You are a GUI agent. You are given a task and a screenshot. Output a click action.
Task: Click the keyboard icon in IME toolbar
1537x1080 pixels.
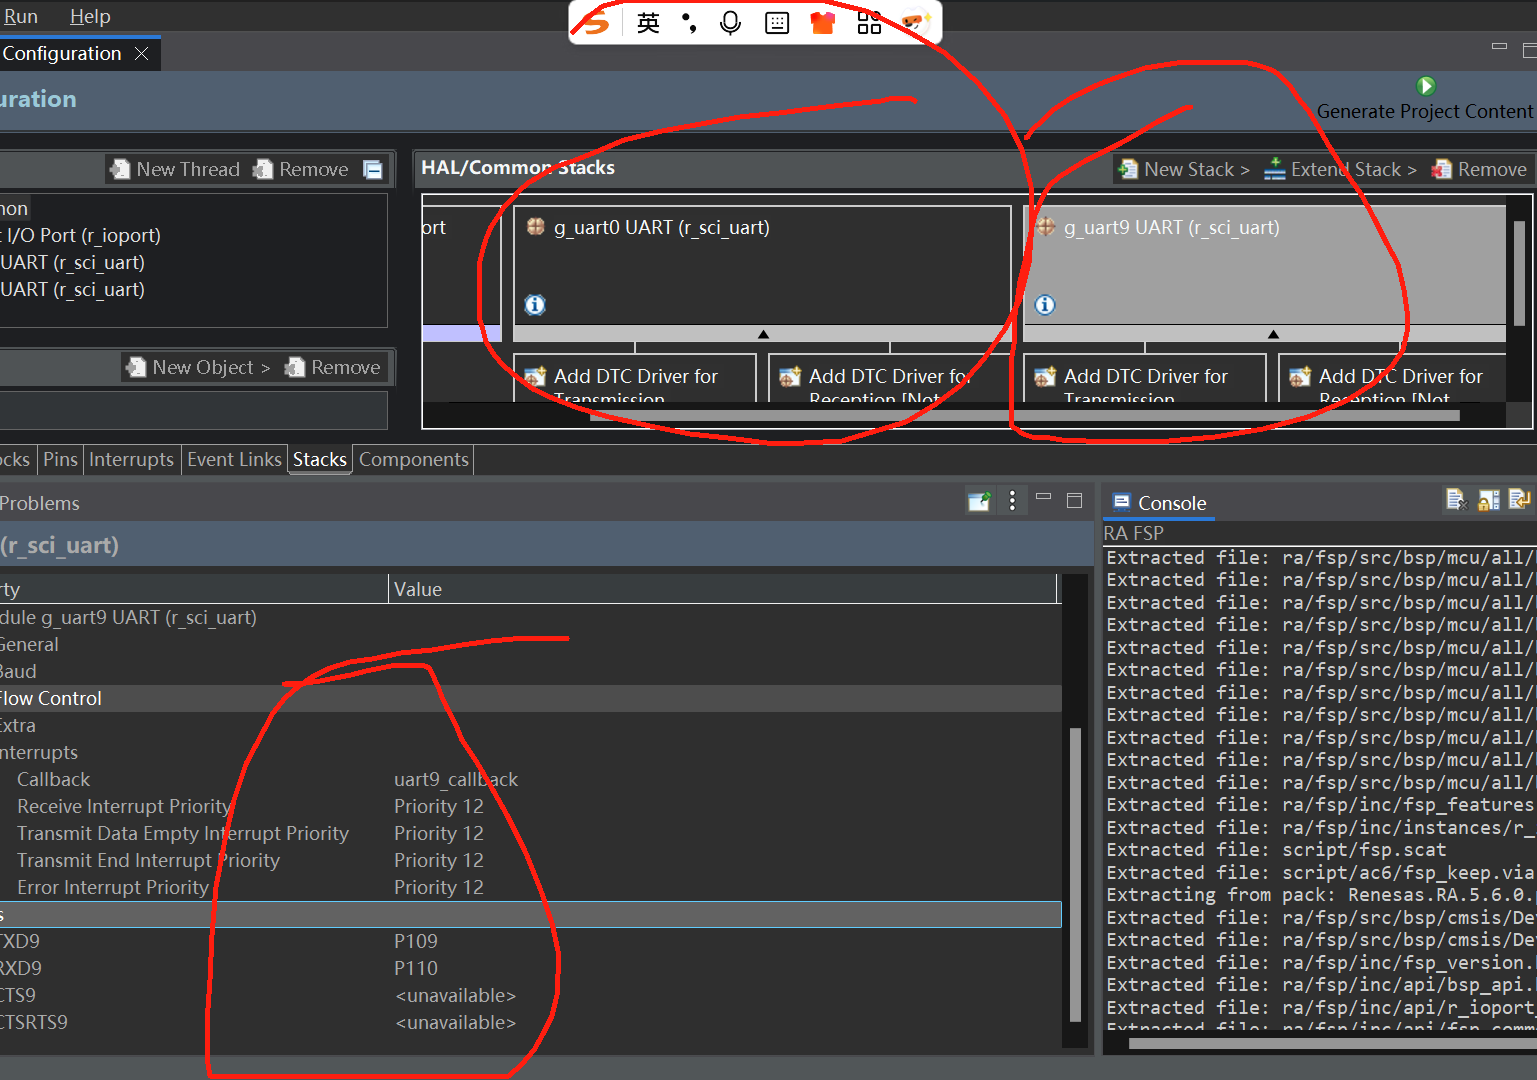click(x=777, y=23)
